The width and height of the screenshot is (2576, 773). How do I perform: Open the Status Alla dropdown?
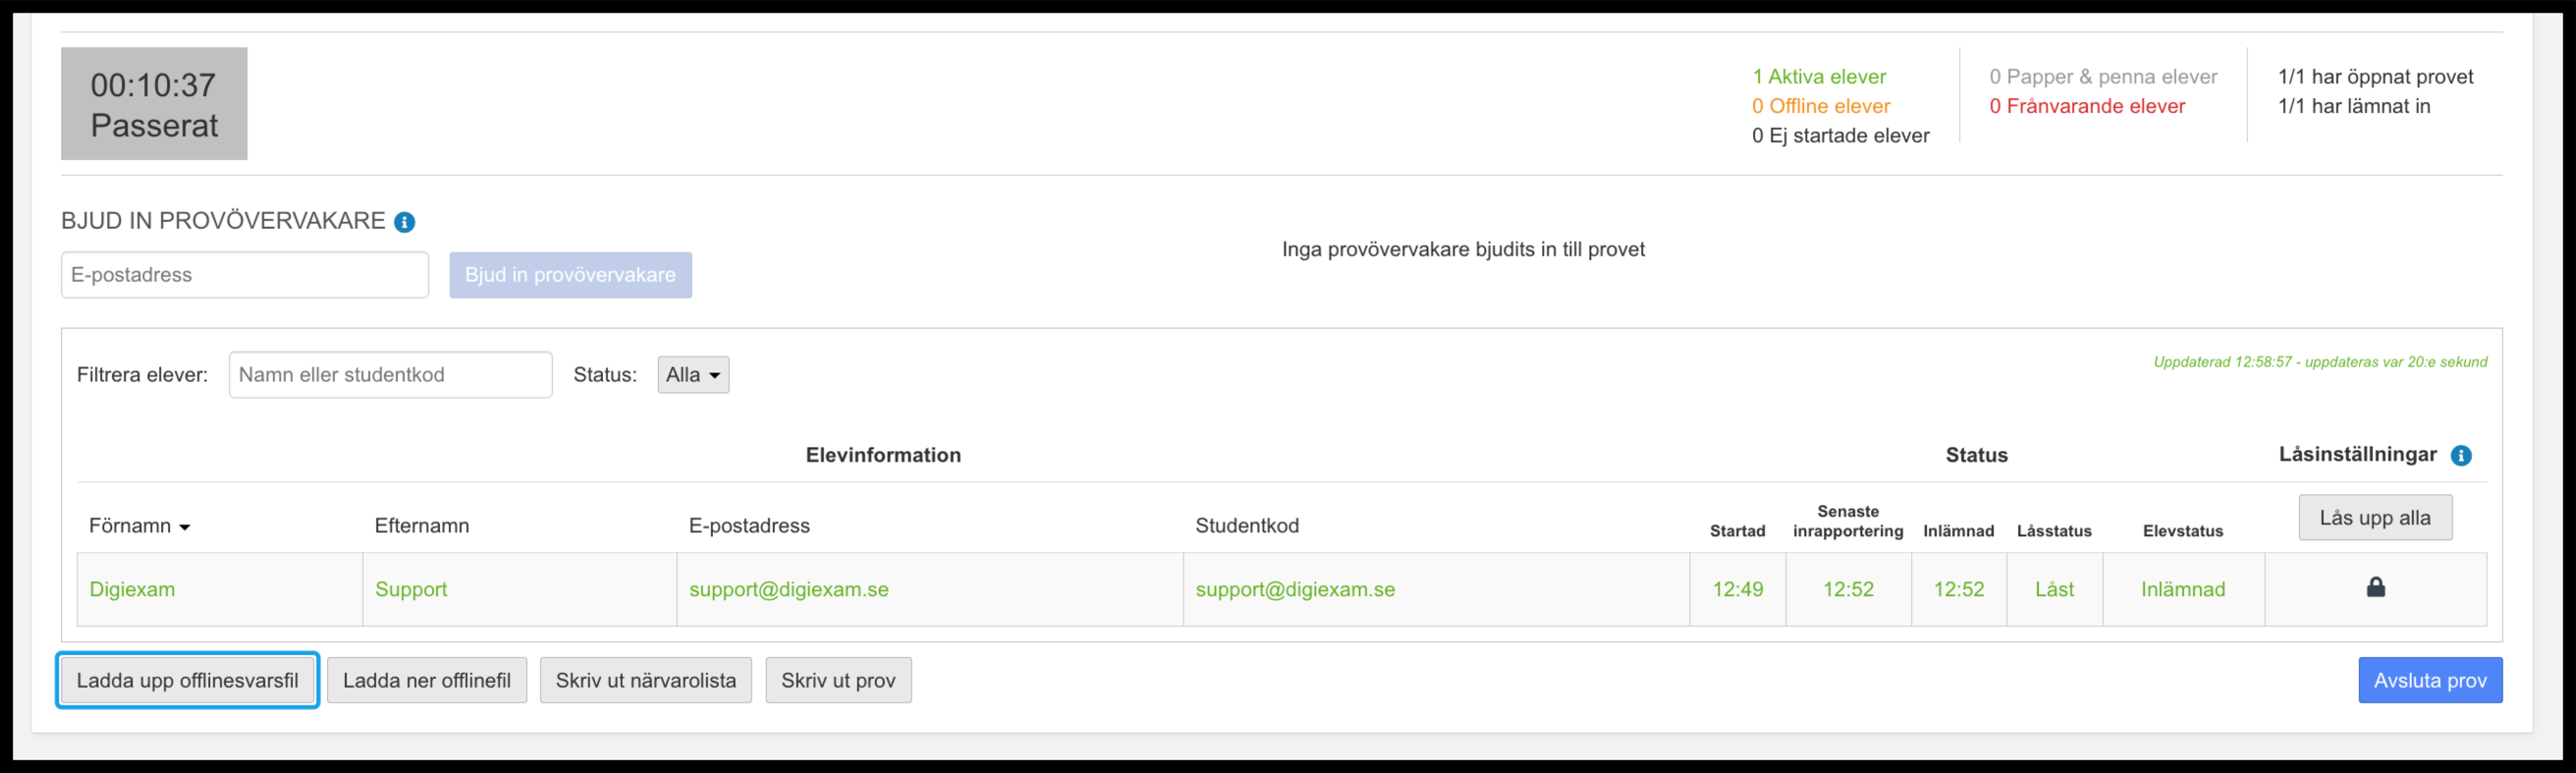pyautogui.click(x=693, y=375)
